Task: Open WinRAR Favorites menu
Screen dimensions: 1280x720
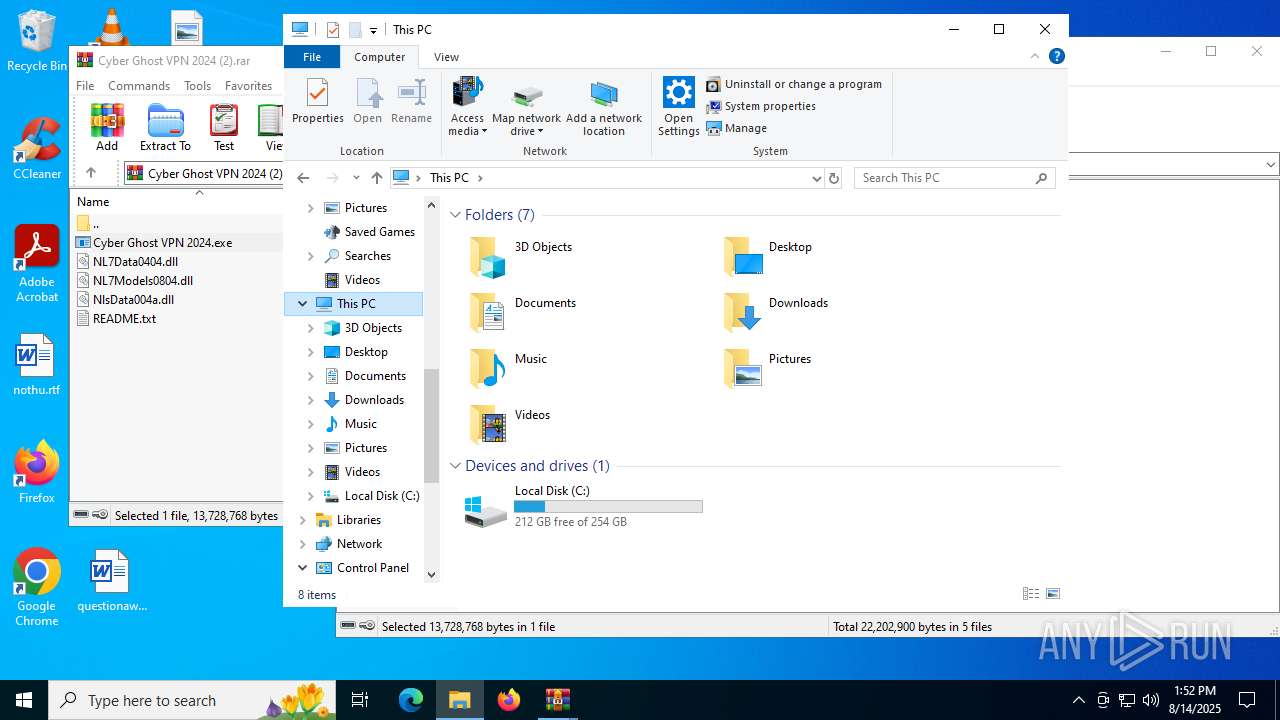Action: [x=249, y=86]
